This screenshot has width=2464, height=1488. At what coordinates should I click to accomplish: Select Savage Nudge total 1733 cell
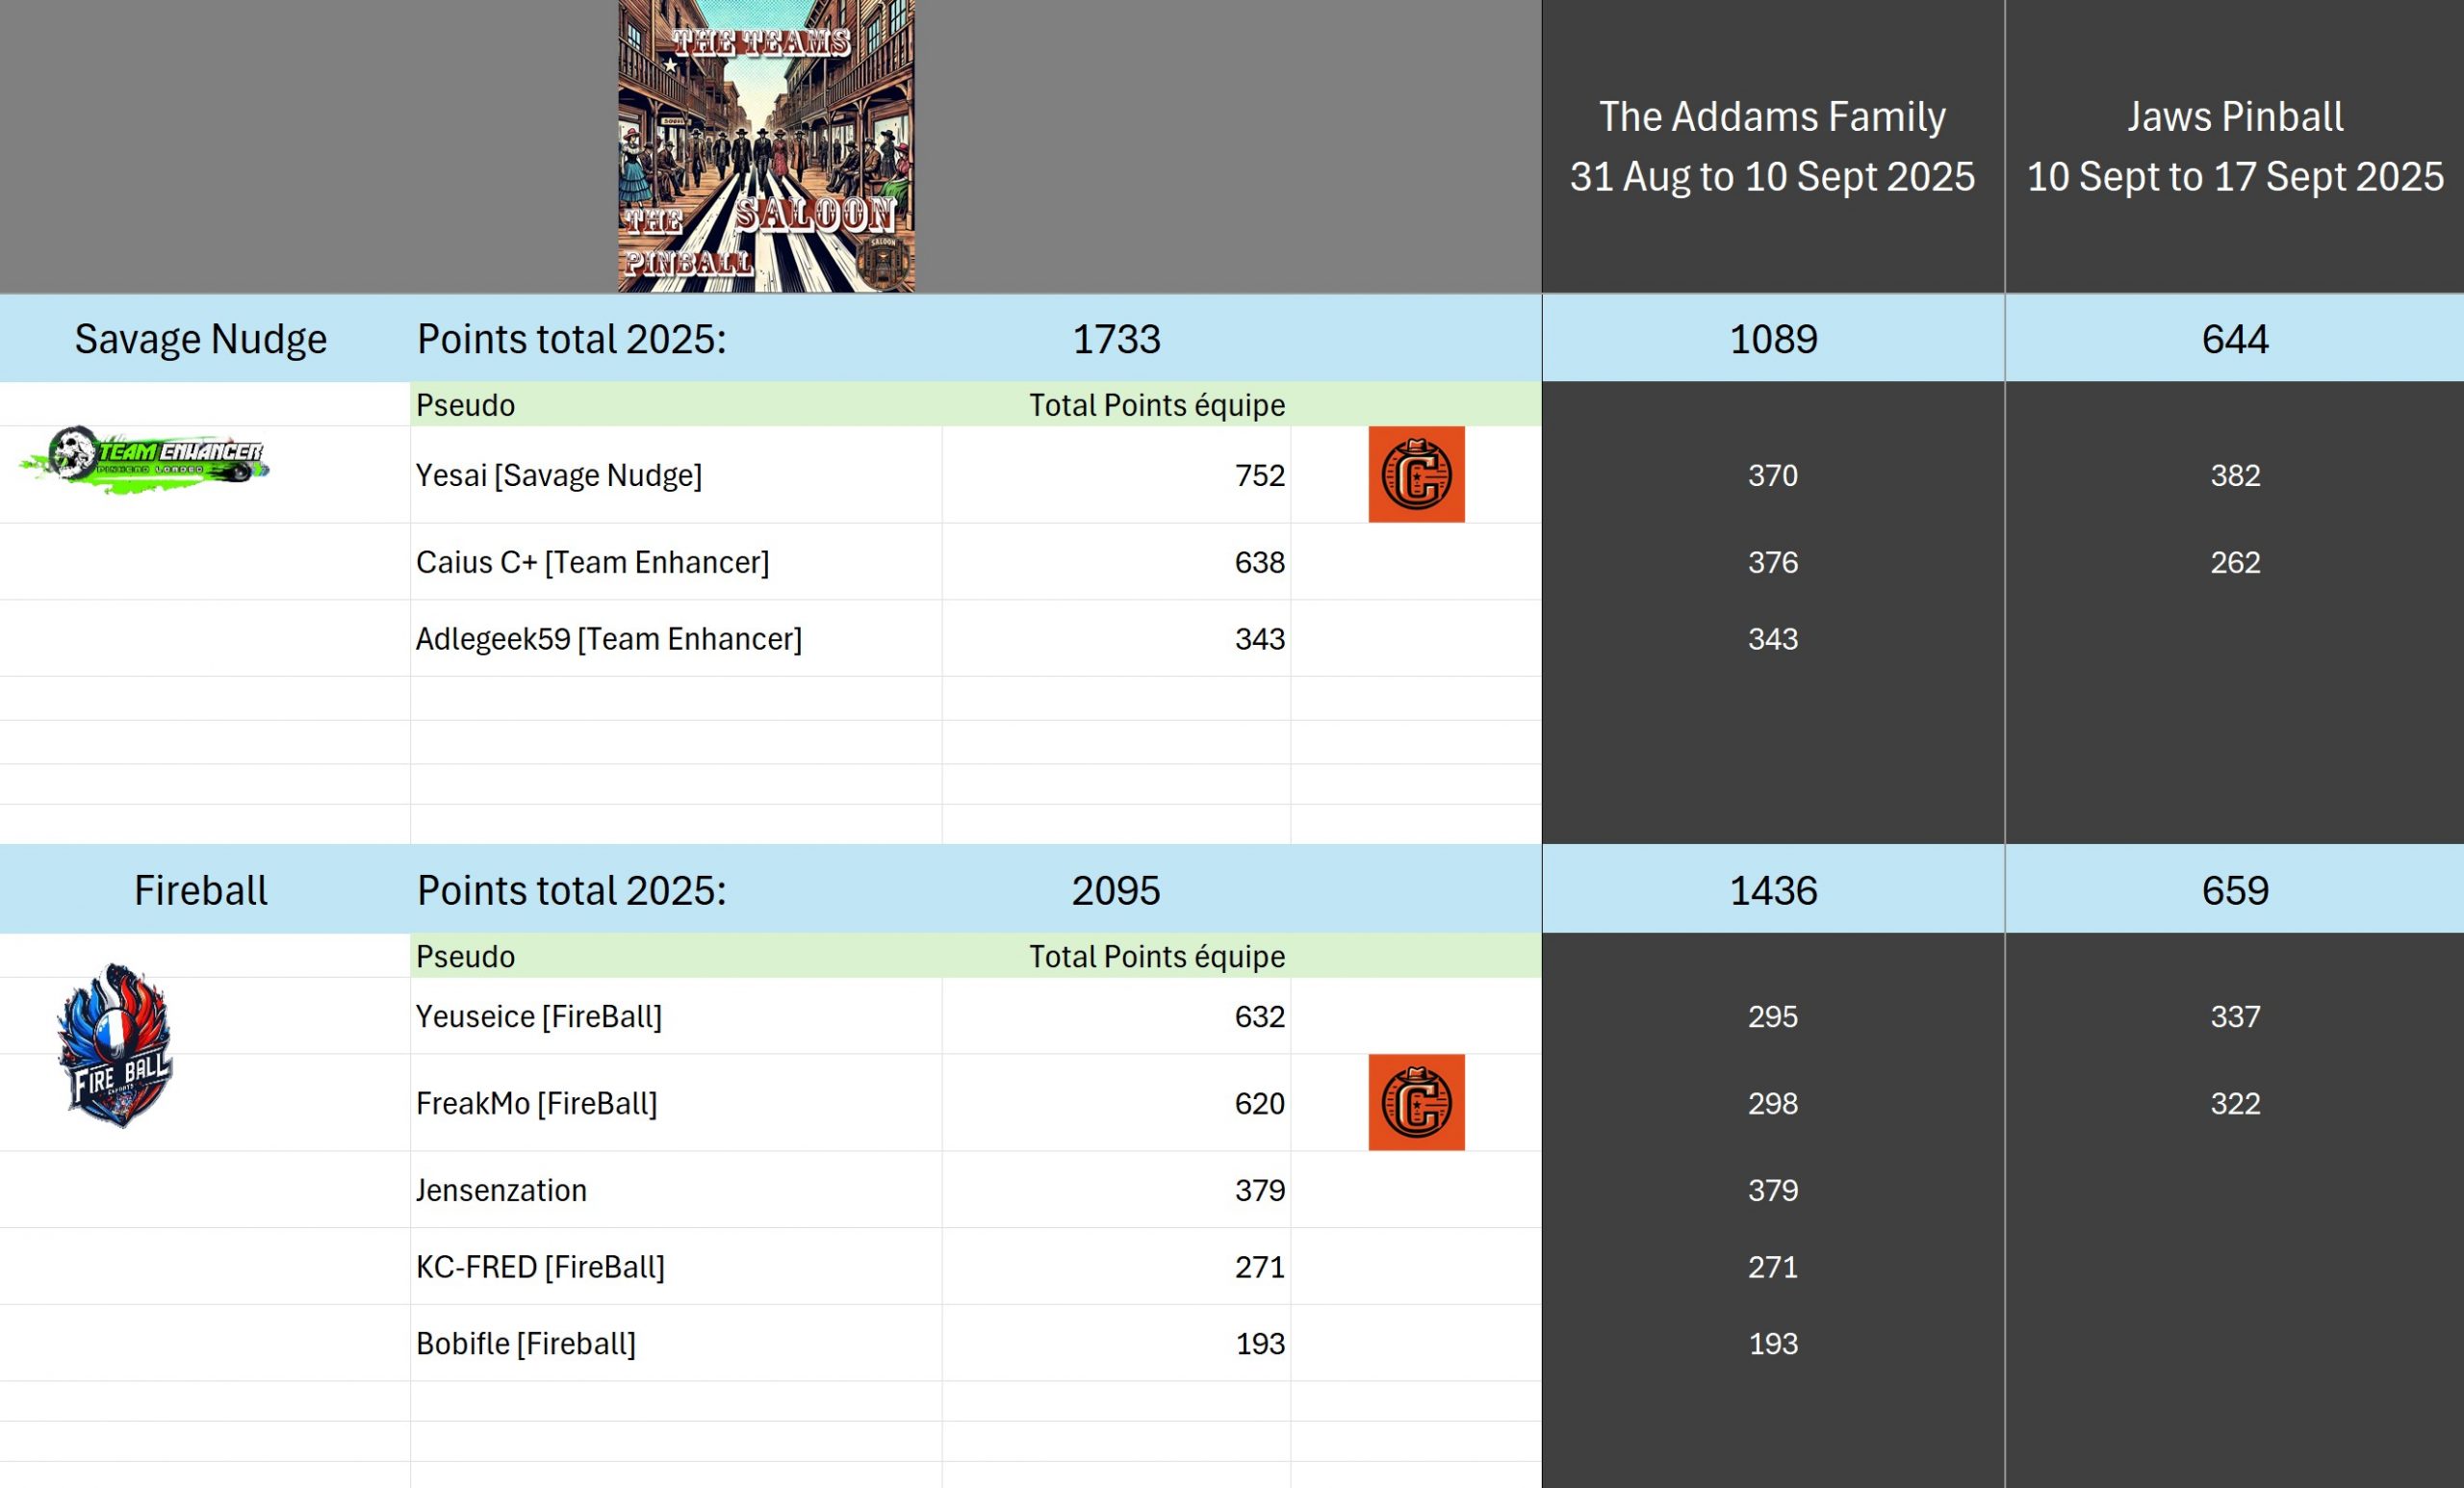(1116, 339)
